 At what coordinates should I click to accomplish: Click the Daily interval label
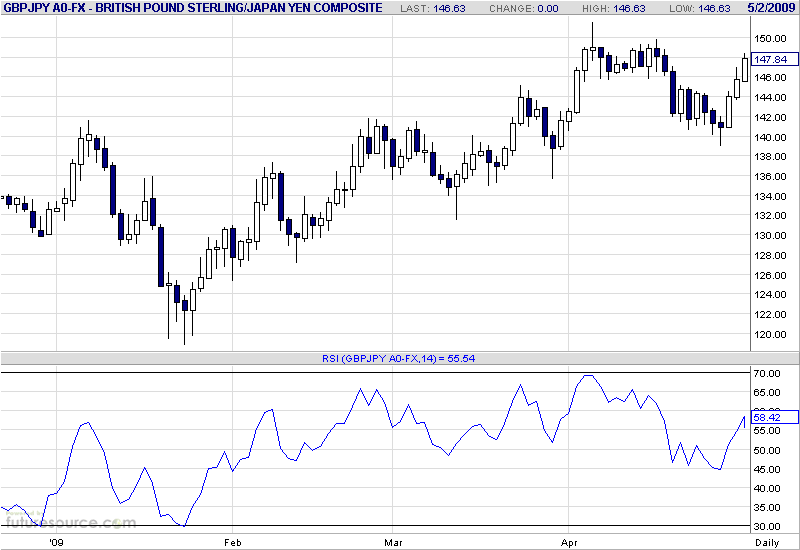coord(767,543)
